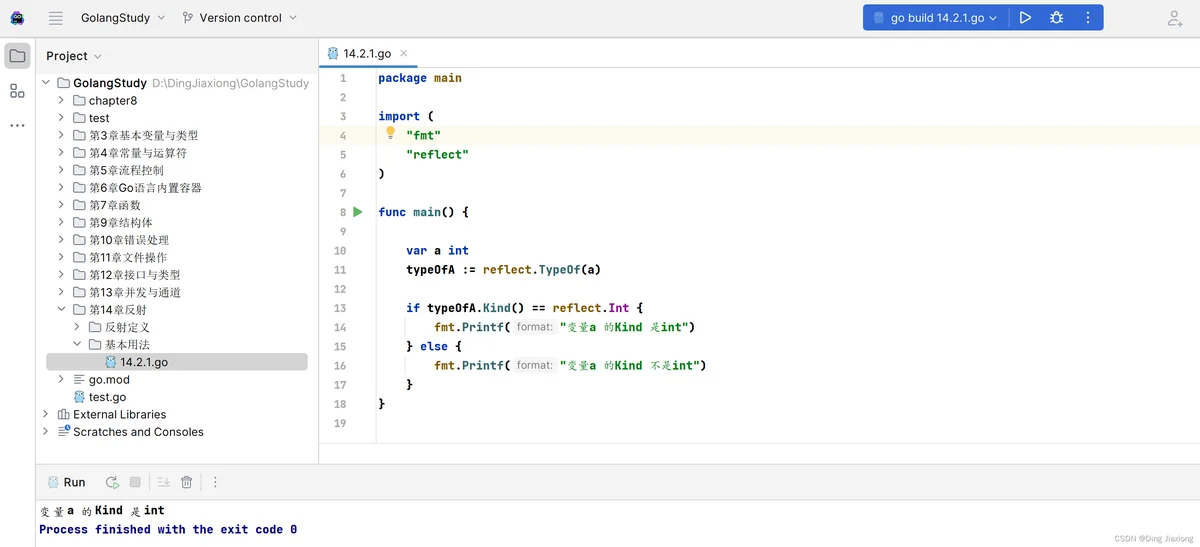Select the 14.2.1.go file in tree
The height and width of the screenshot is (547, 1200).
(176, 362)
